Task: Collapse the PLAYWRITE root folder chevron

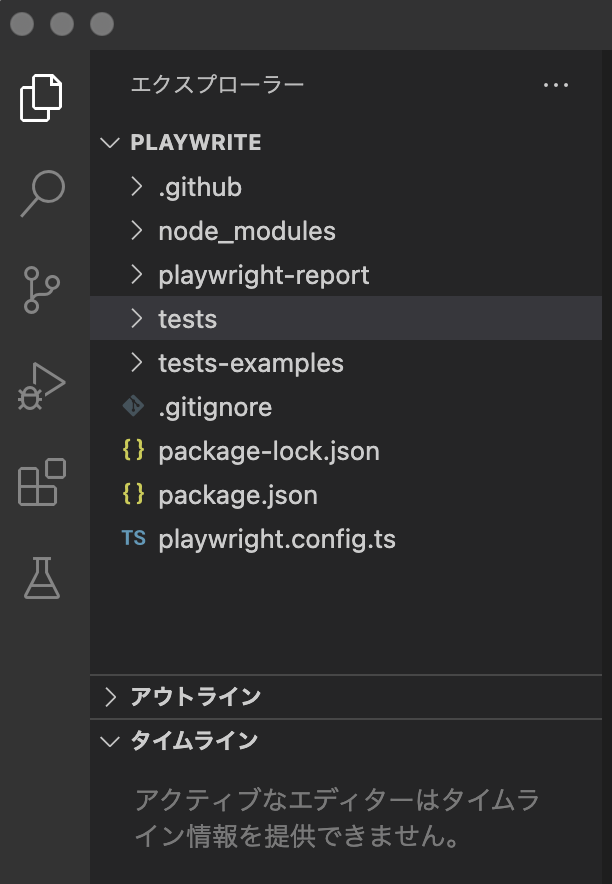Action: [110, 142]
